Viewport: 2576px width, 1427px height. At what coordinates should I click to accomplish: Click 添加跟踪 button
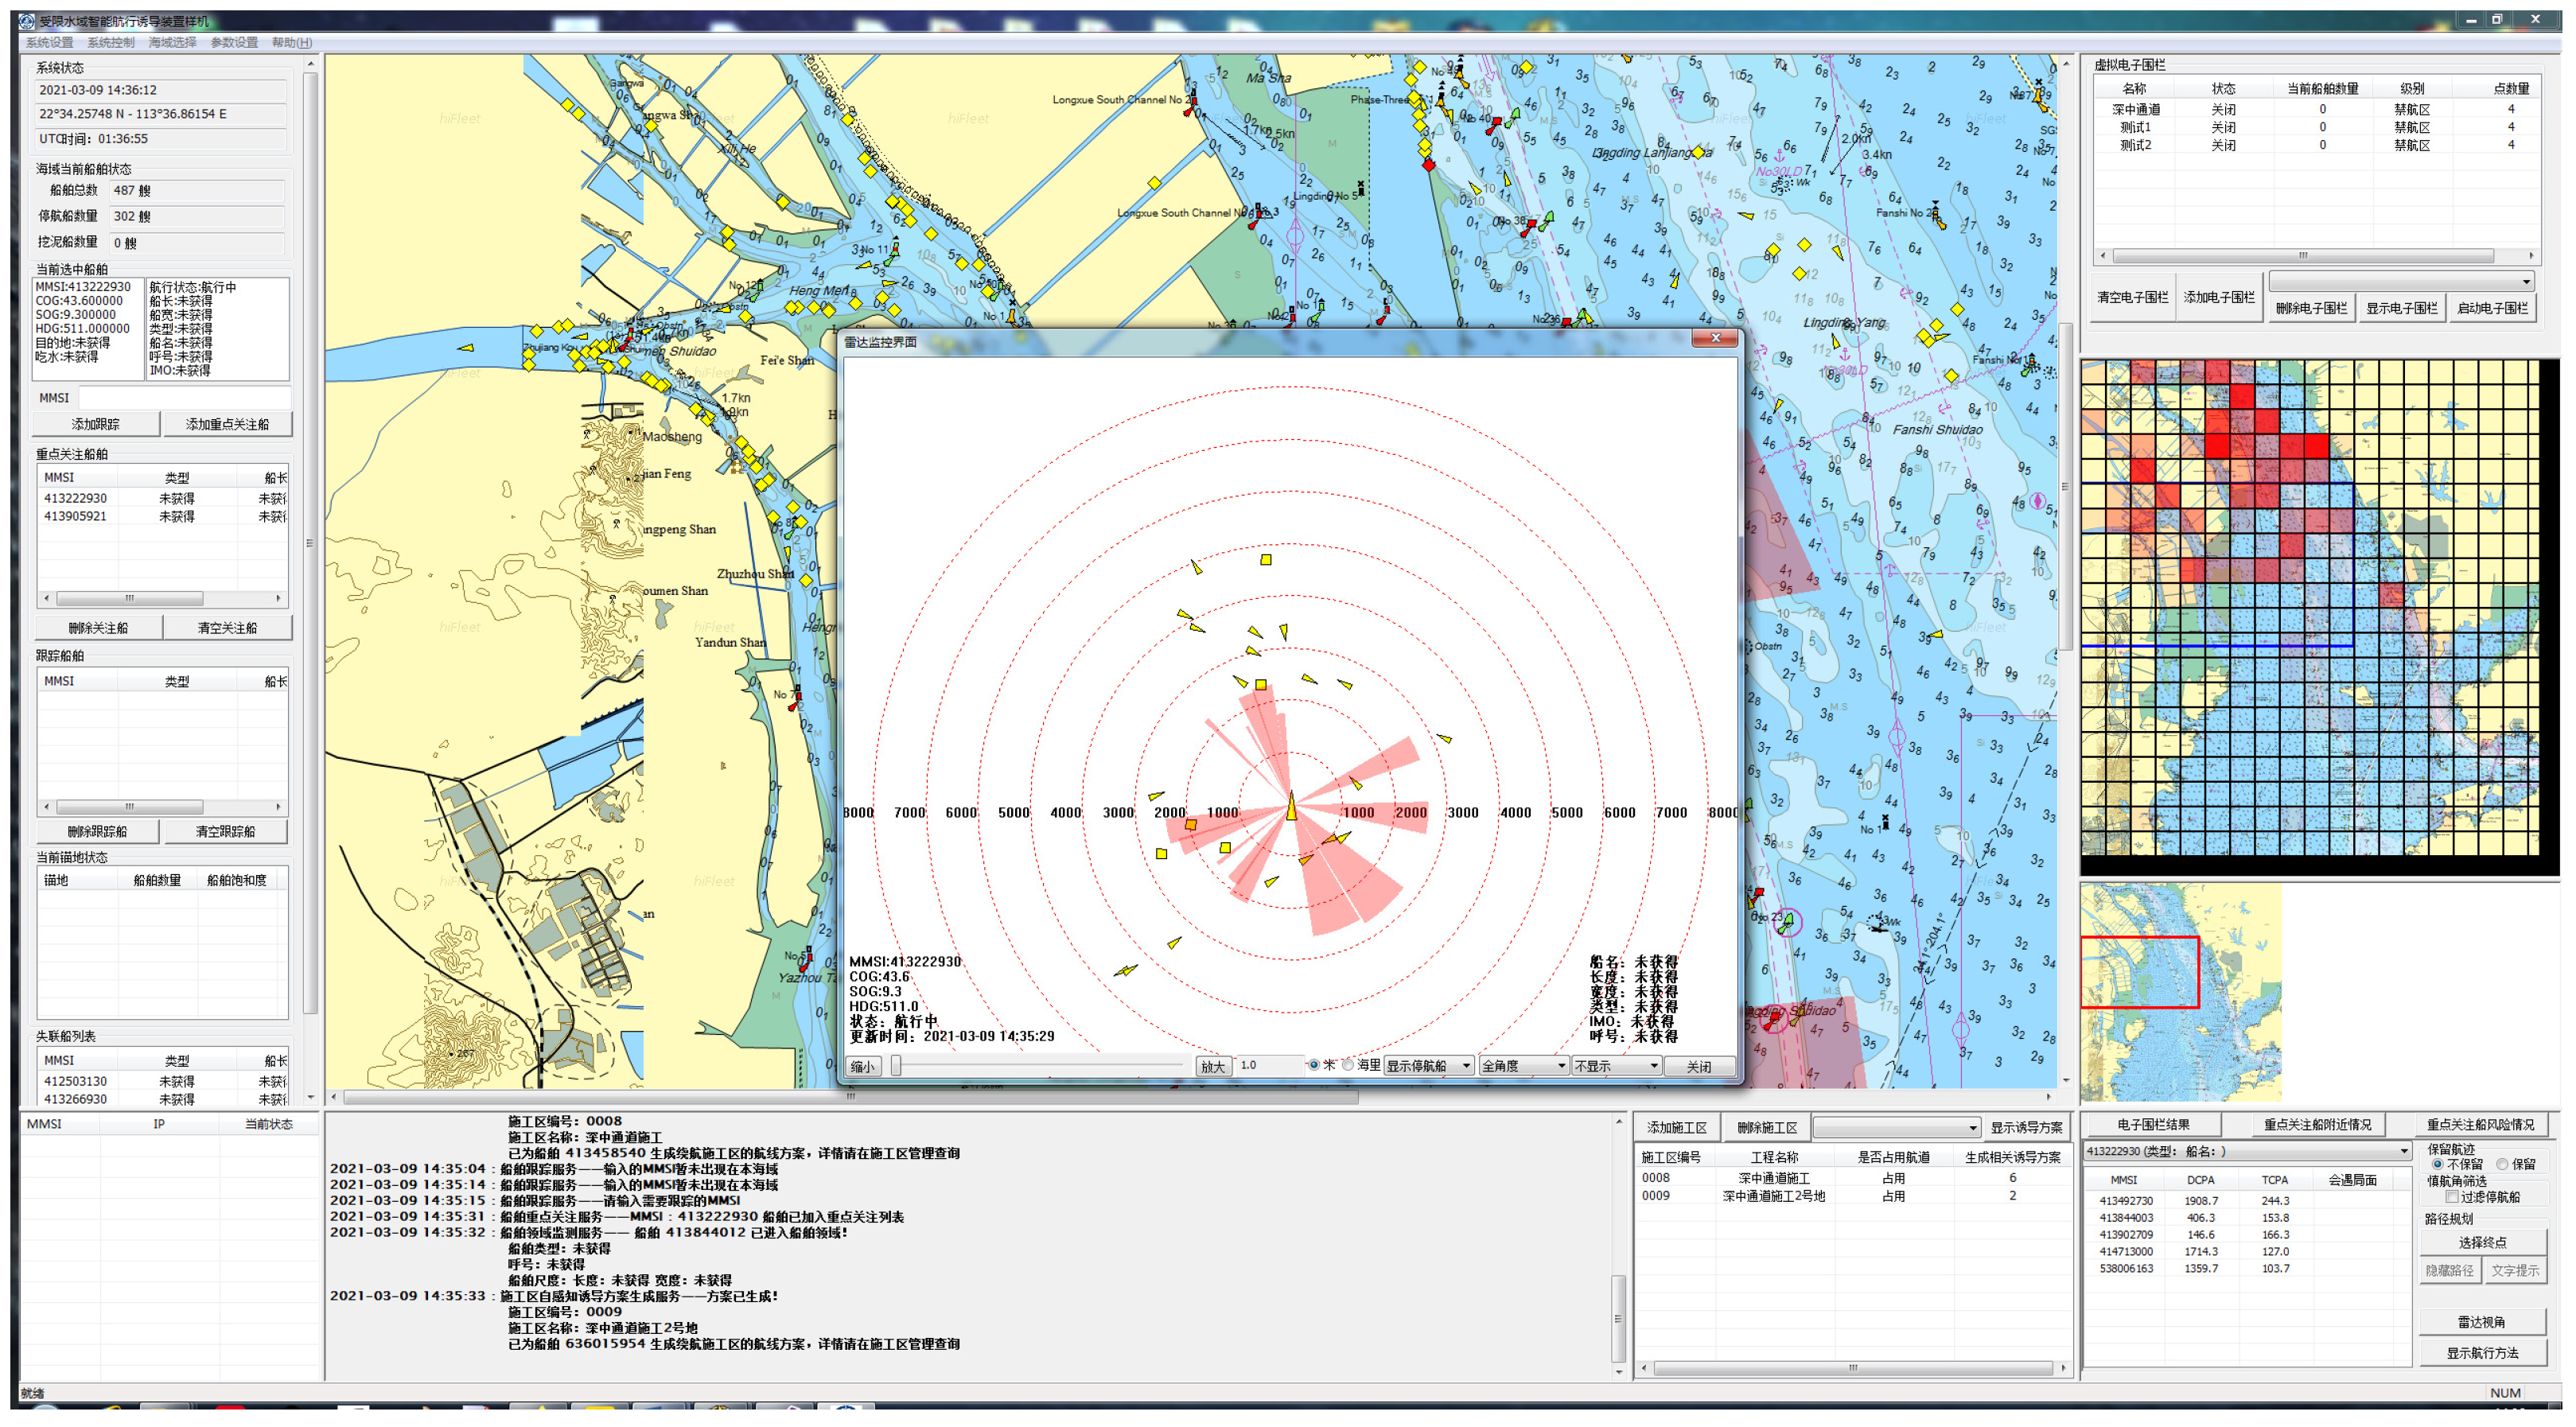[96, 424]
